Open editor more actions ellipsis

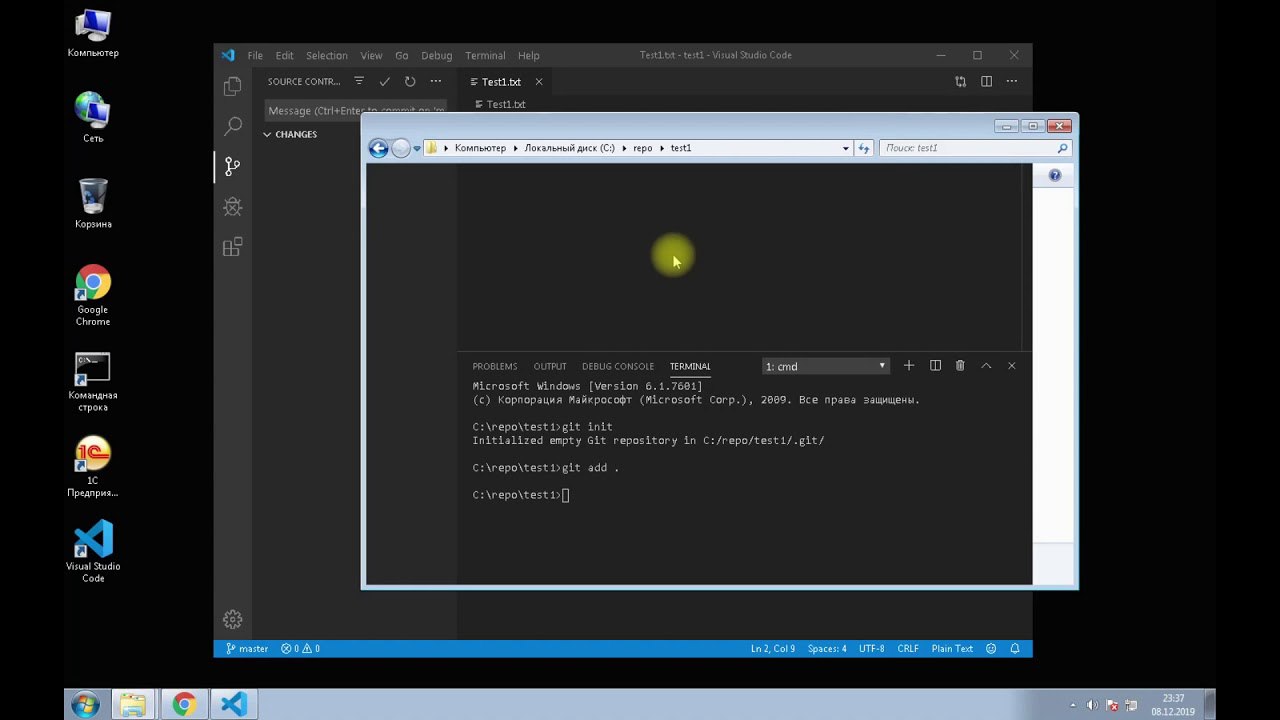[x=1012, y=82]
